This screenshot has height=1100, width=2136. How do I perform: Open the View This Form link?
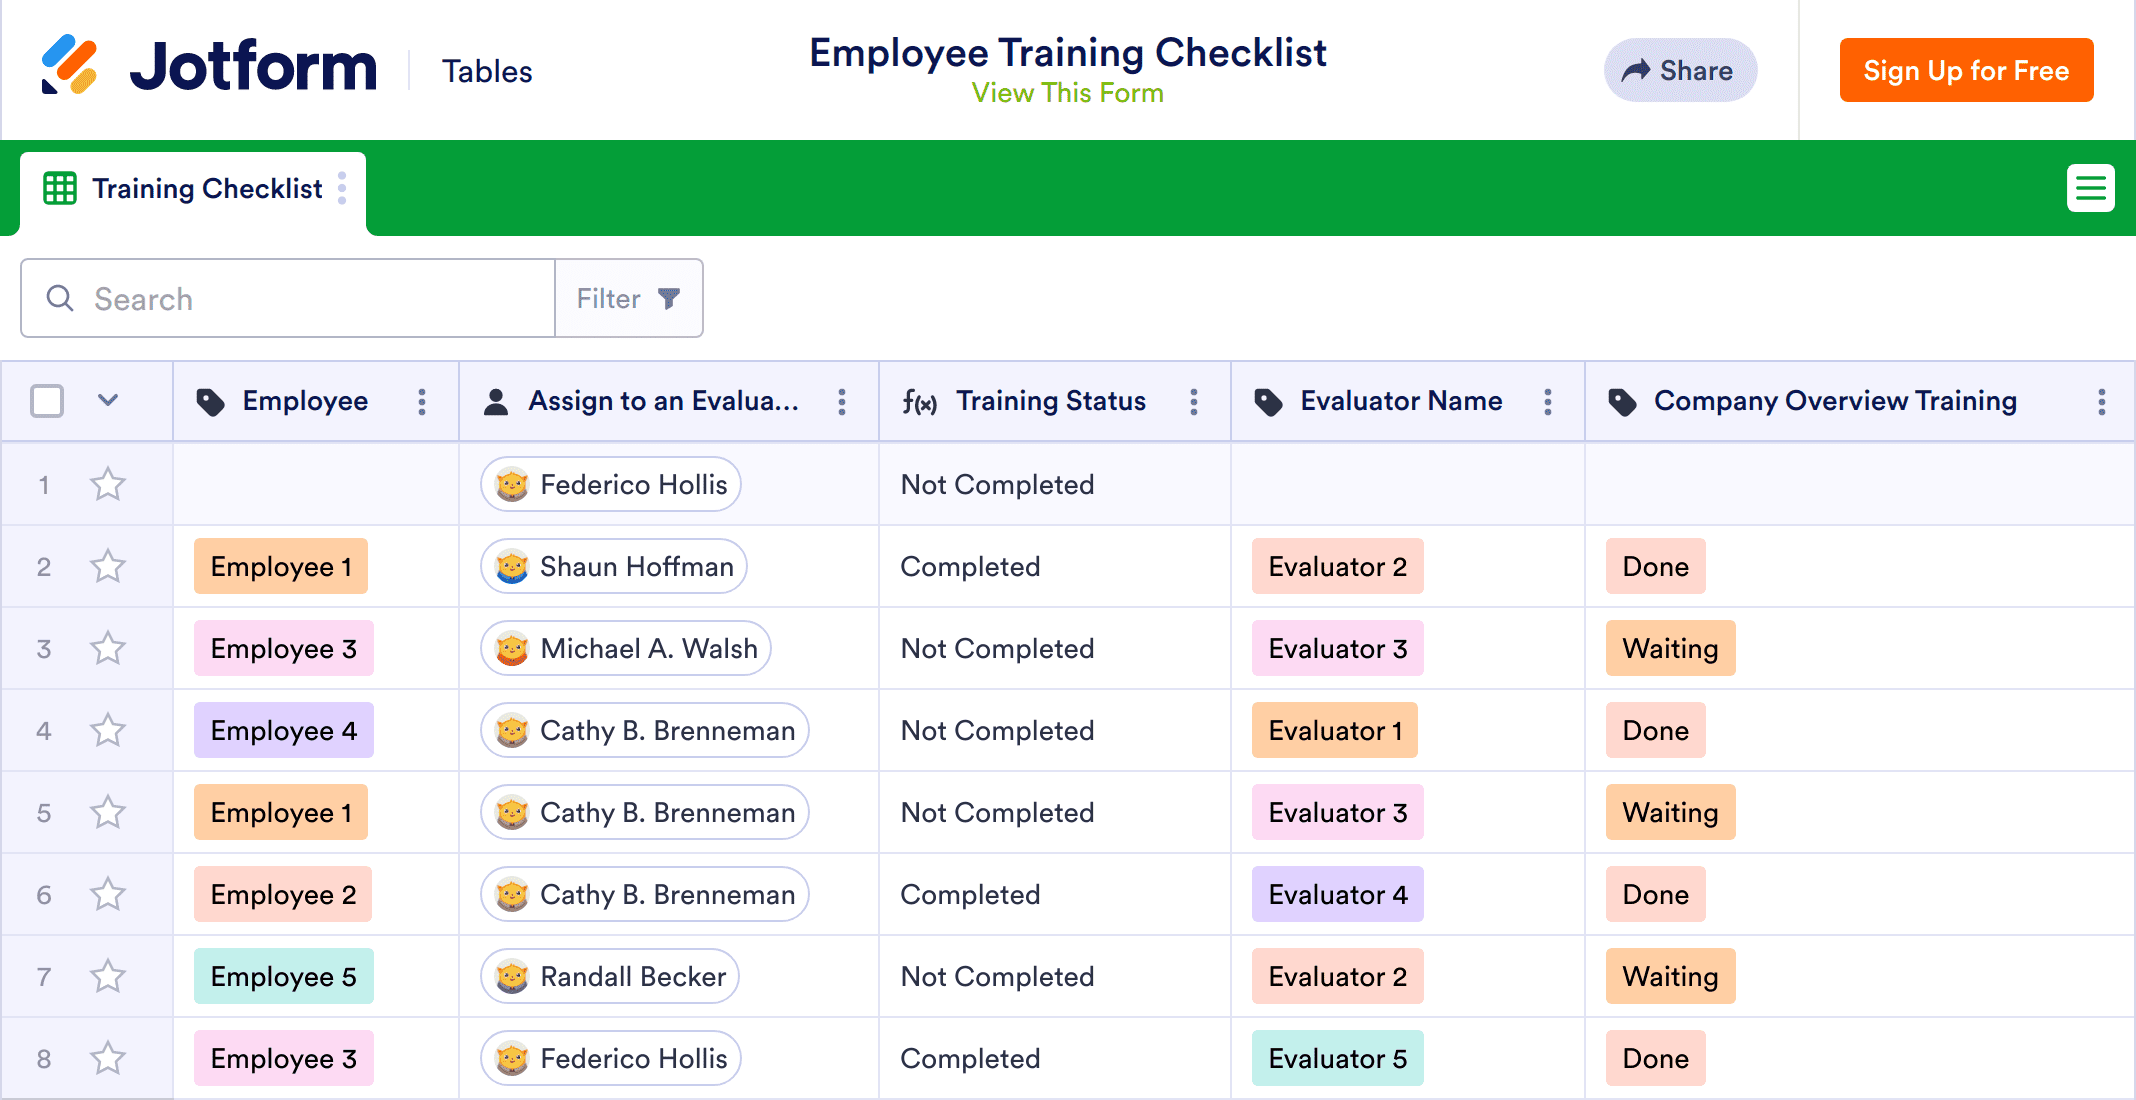[1067, 93]
